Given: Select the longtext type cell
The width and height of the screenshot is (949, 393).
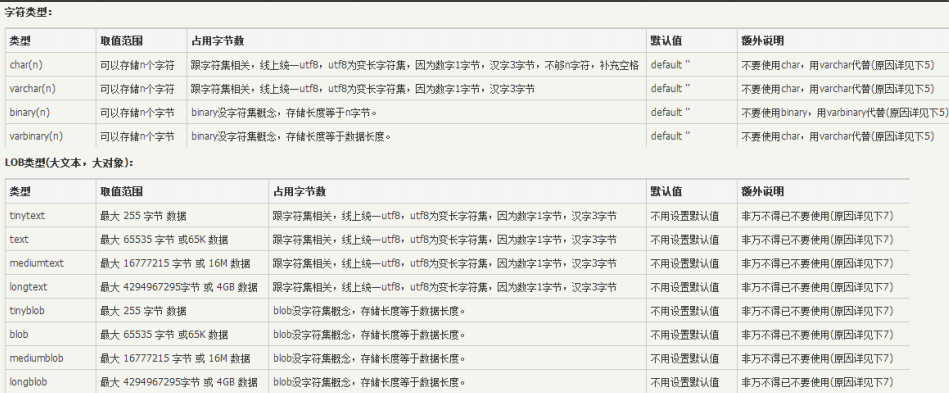Looking at the screenshot, I should (28, 287).
